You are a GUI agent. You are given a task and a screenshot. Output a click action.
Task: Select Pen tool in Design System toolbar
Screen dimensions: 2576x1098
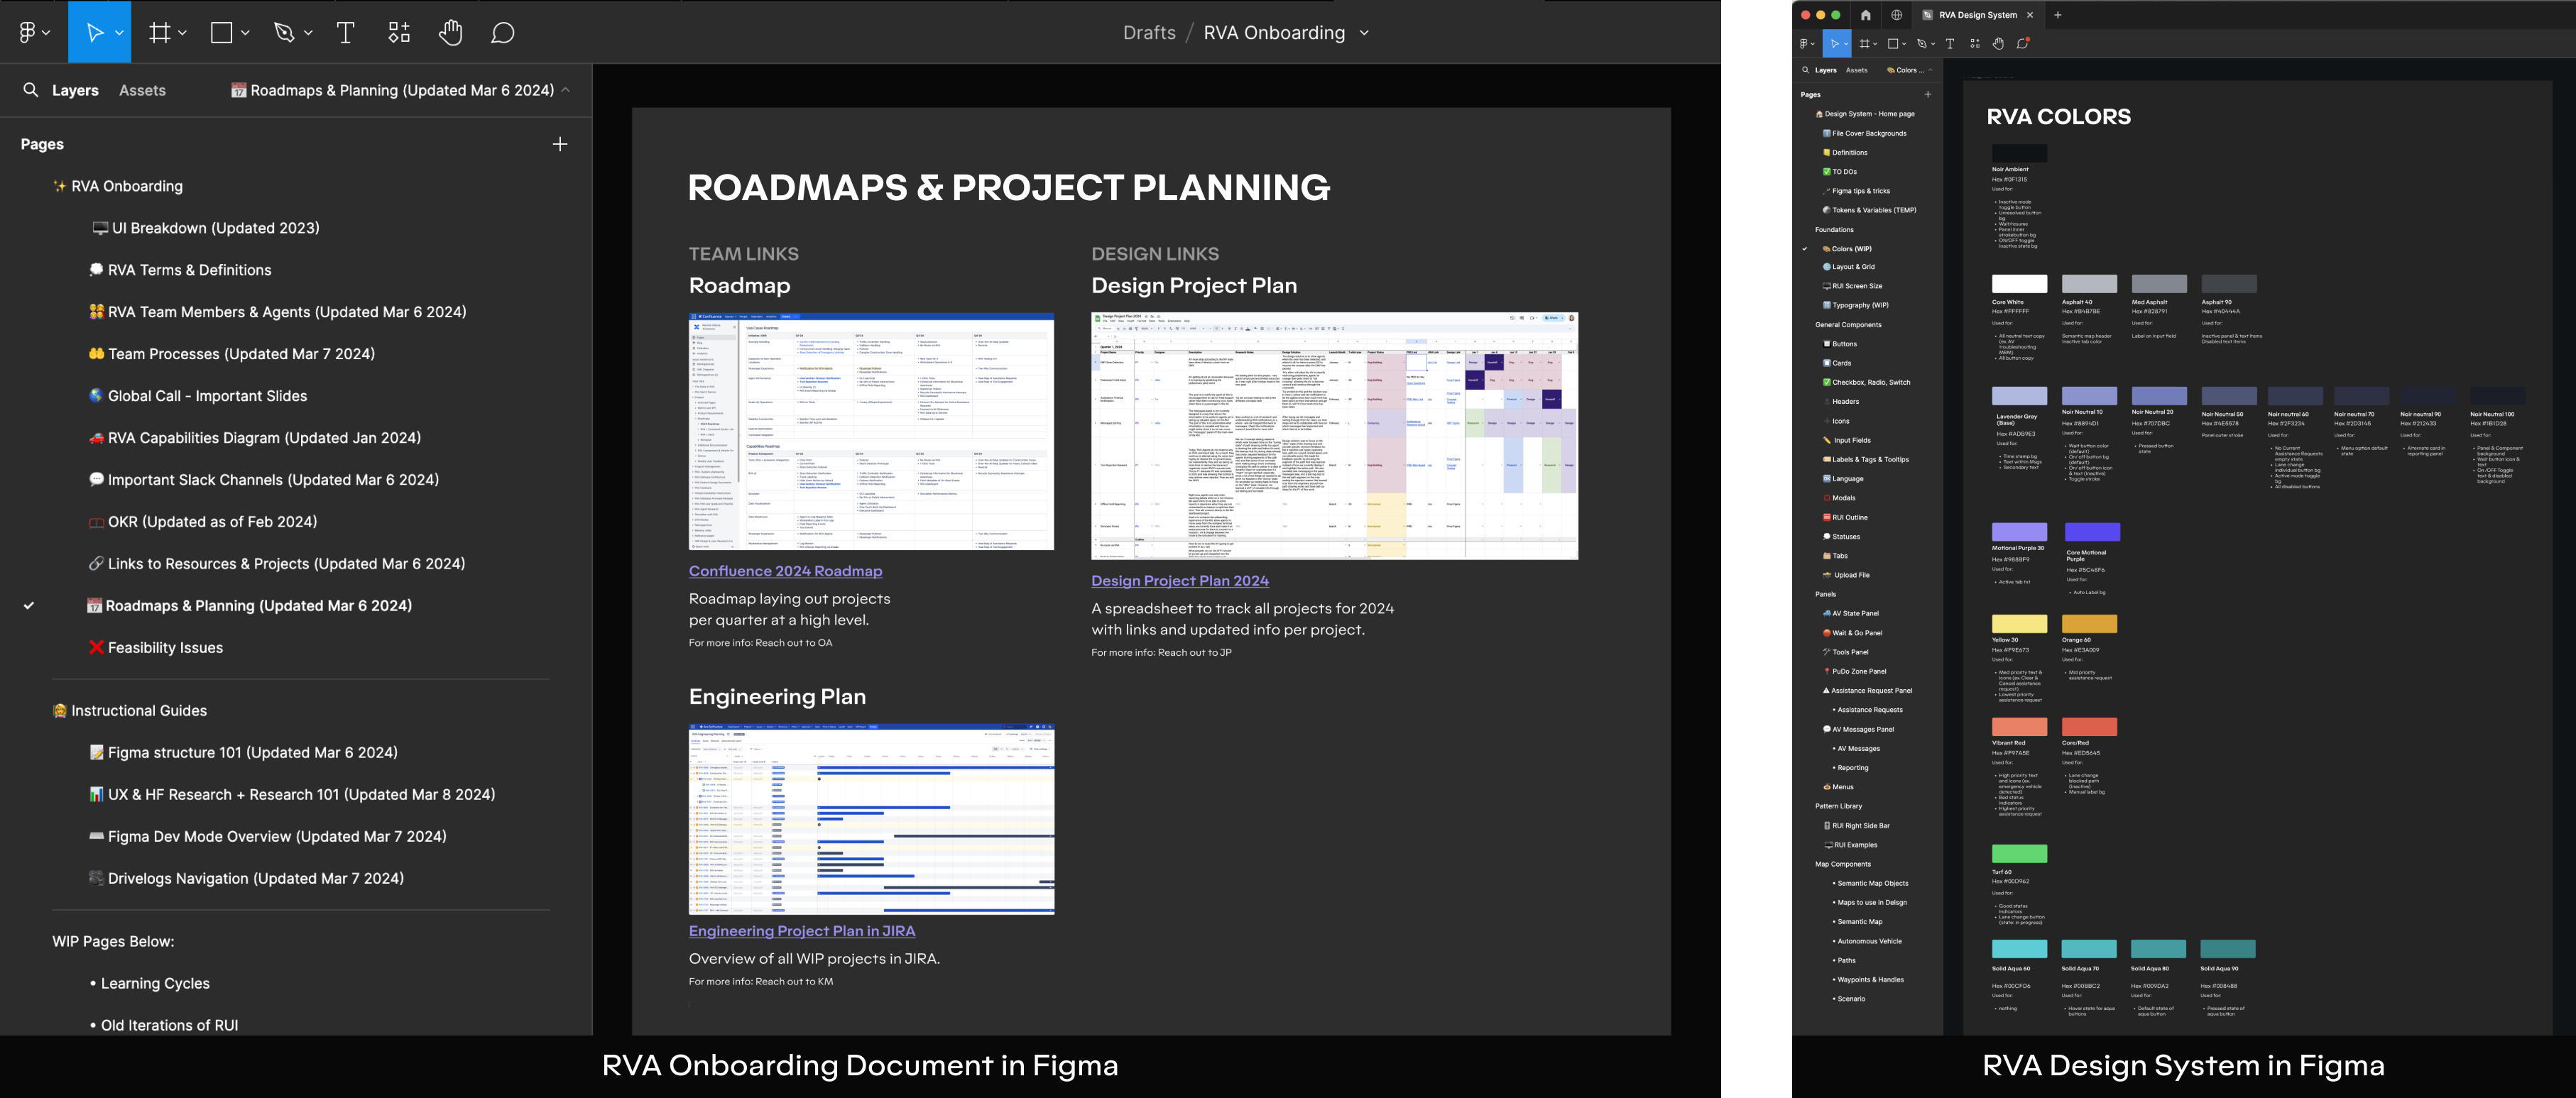tap(1921, 44)
